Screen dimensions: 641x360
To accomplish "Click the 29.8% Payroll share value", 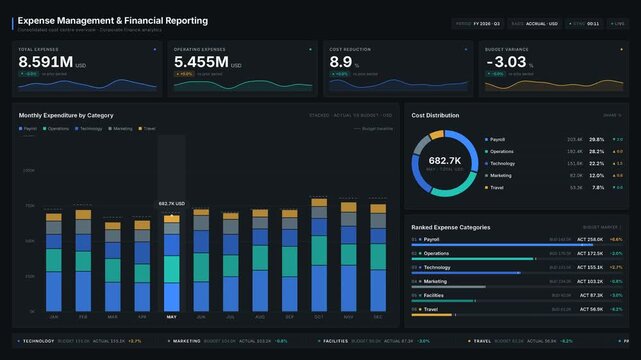I will click(596, 140).
